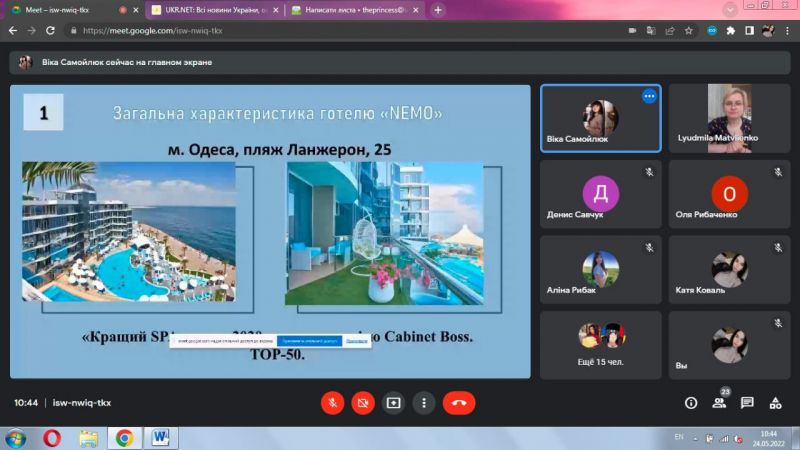Open meeting details info icon
Image resolution: width=800 pixels, height=450 pixels.
691,403
